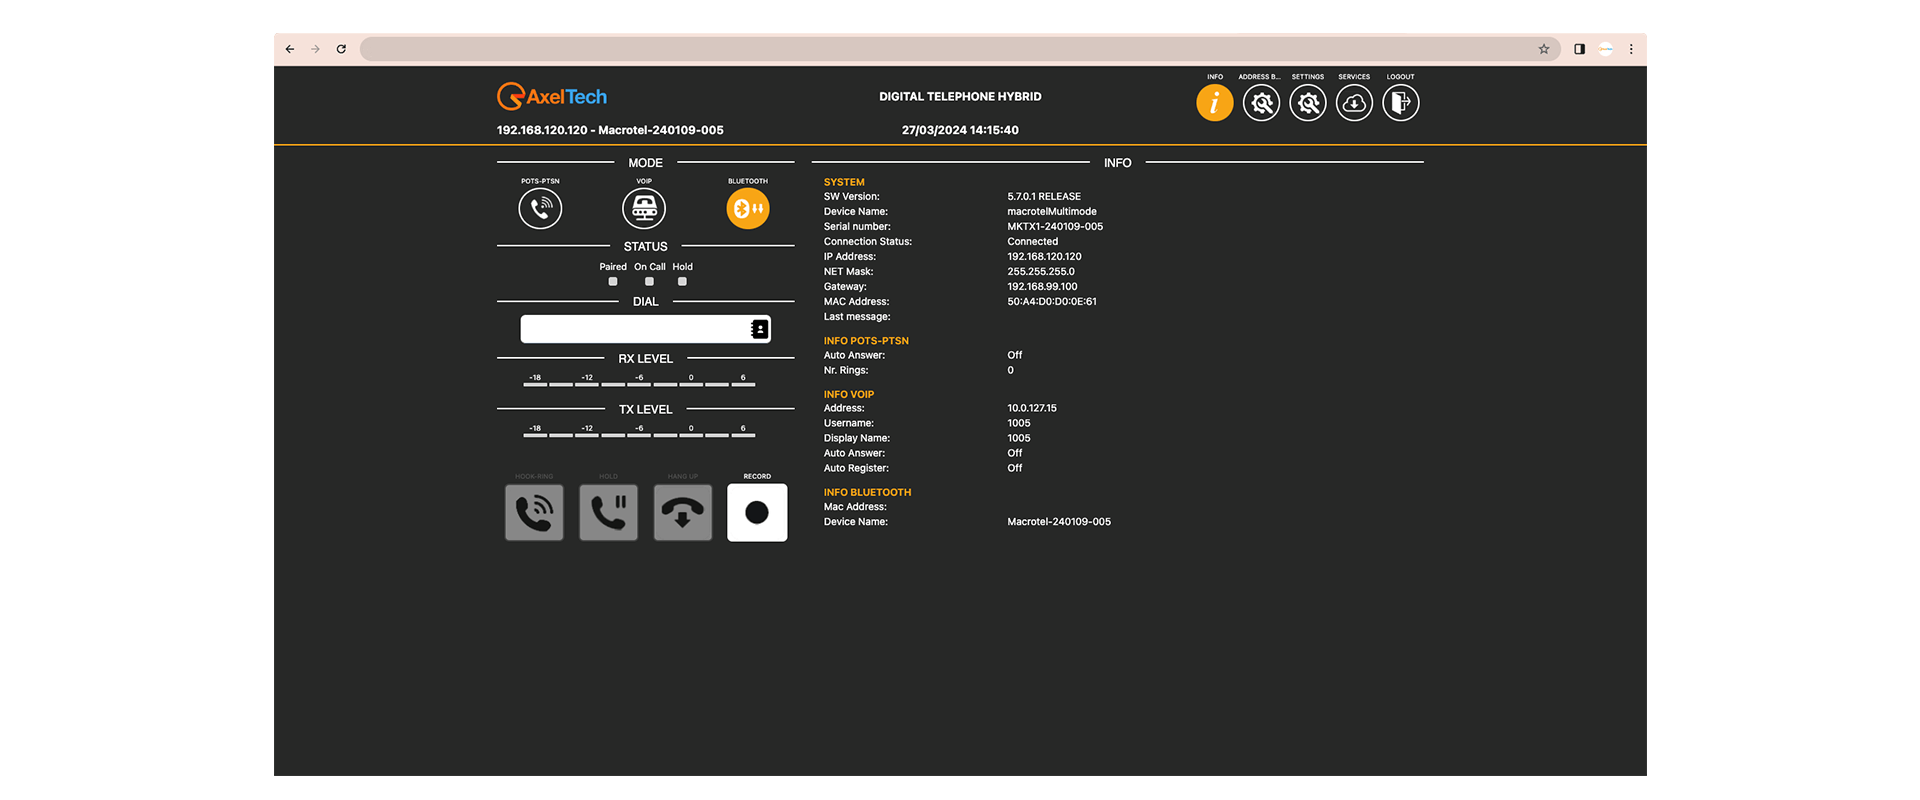Click the Dial number input field
Viewport: 1920px width, 800px height.
(635, 329)
